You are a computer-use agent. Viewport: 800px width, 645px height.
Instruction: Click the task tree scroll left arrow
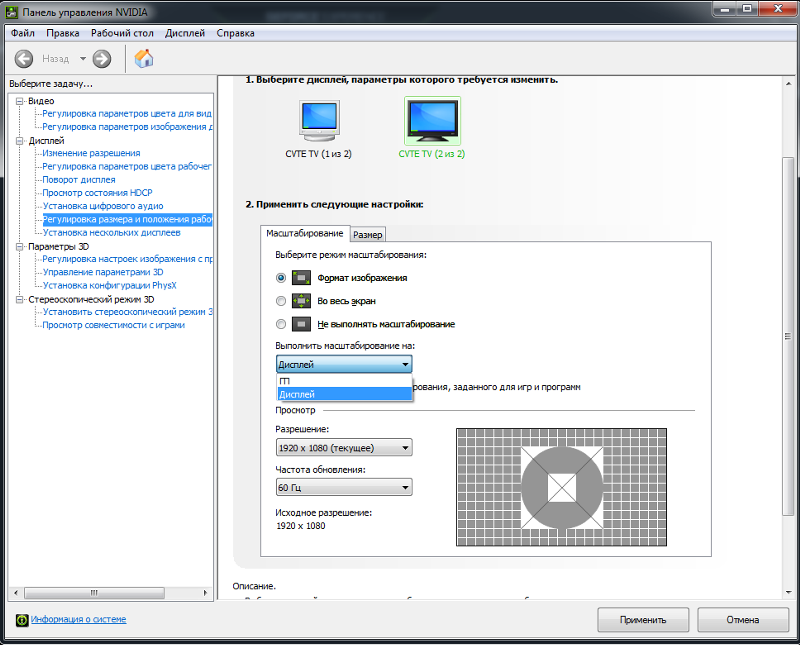point(16,593)
